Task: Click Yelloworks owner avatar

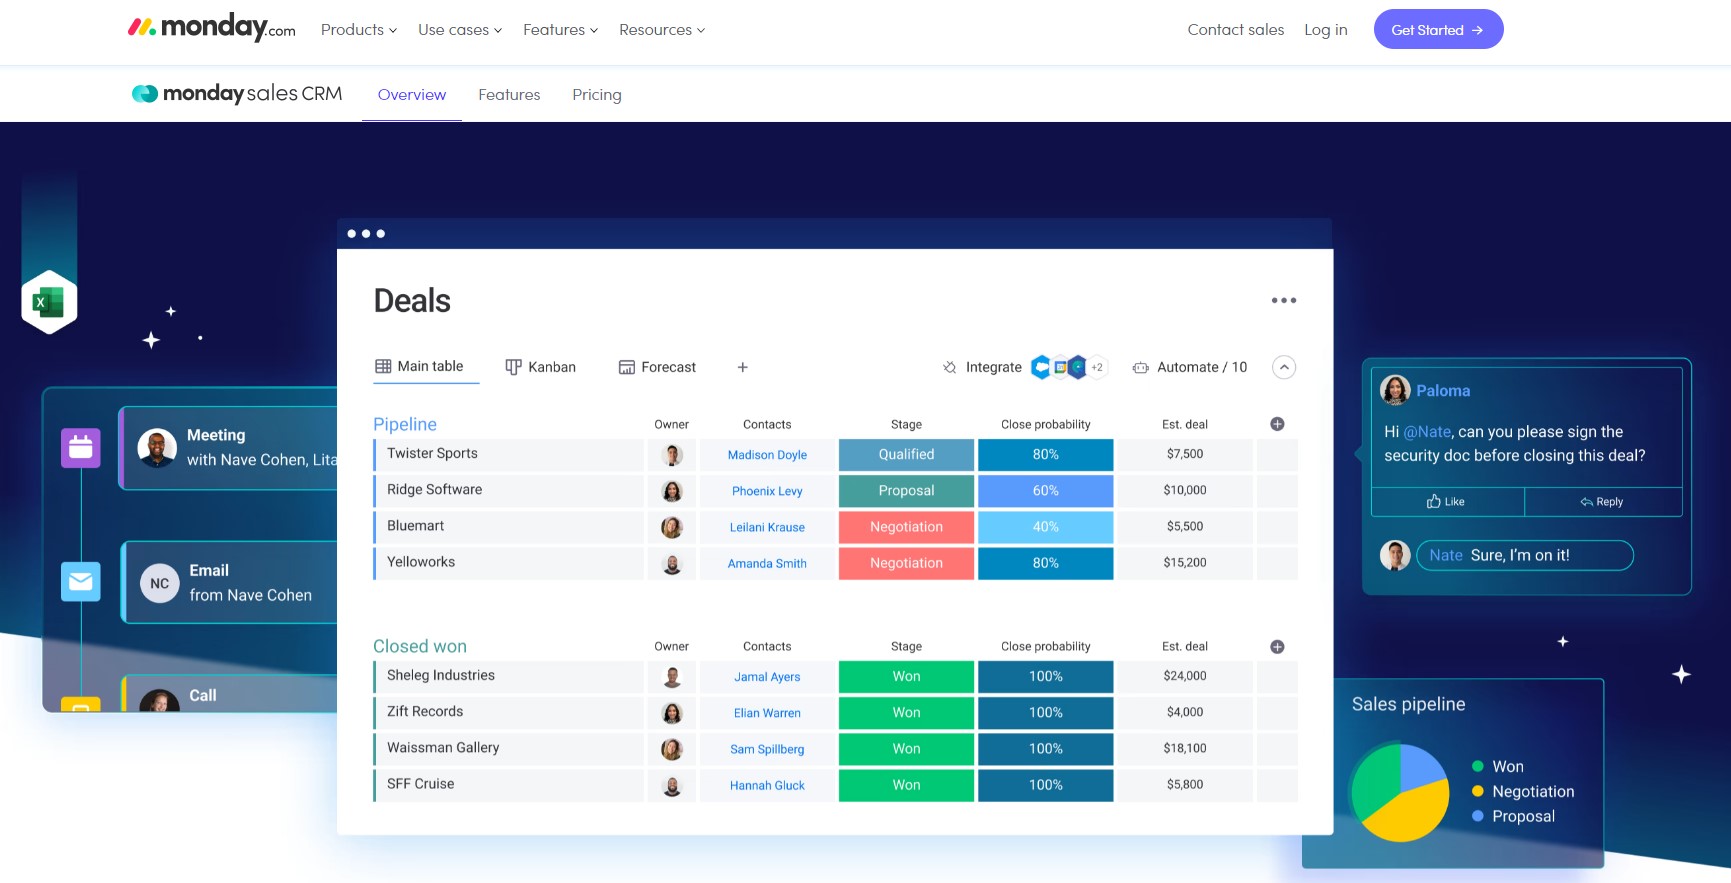Action: pyautogui.click(x=673, y=564)
